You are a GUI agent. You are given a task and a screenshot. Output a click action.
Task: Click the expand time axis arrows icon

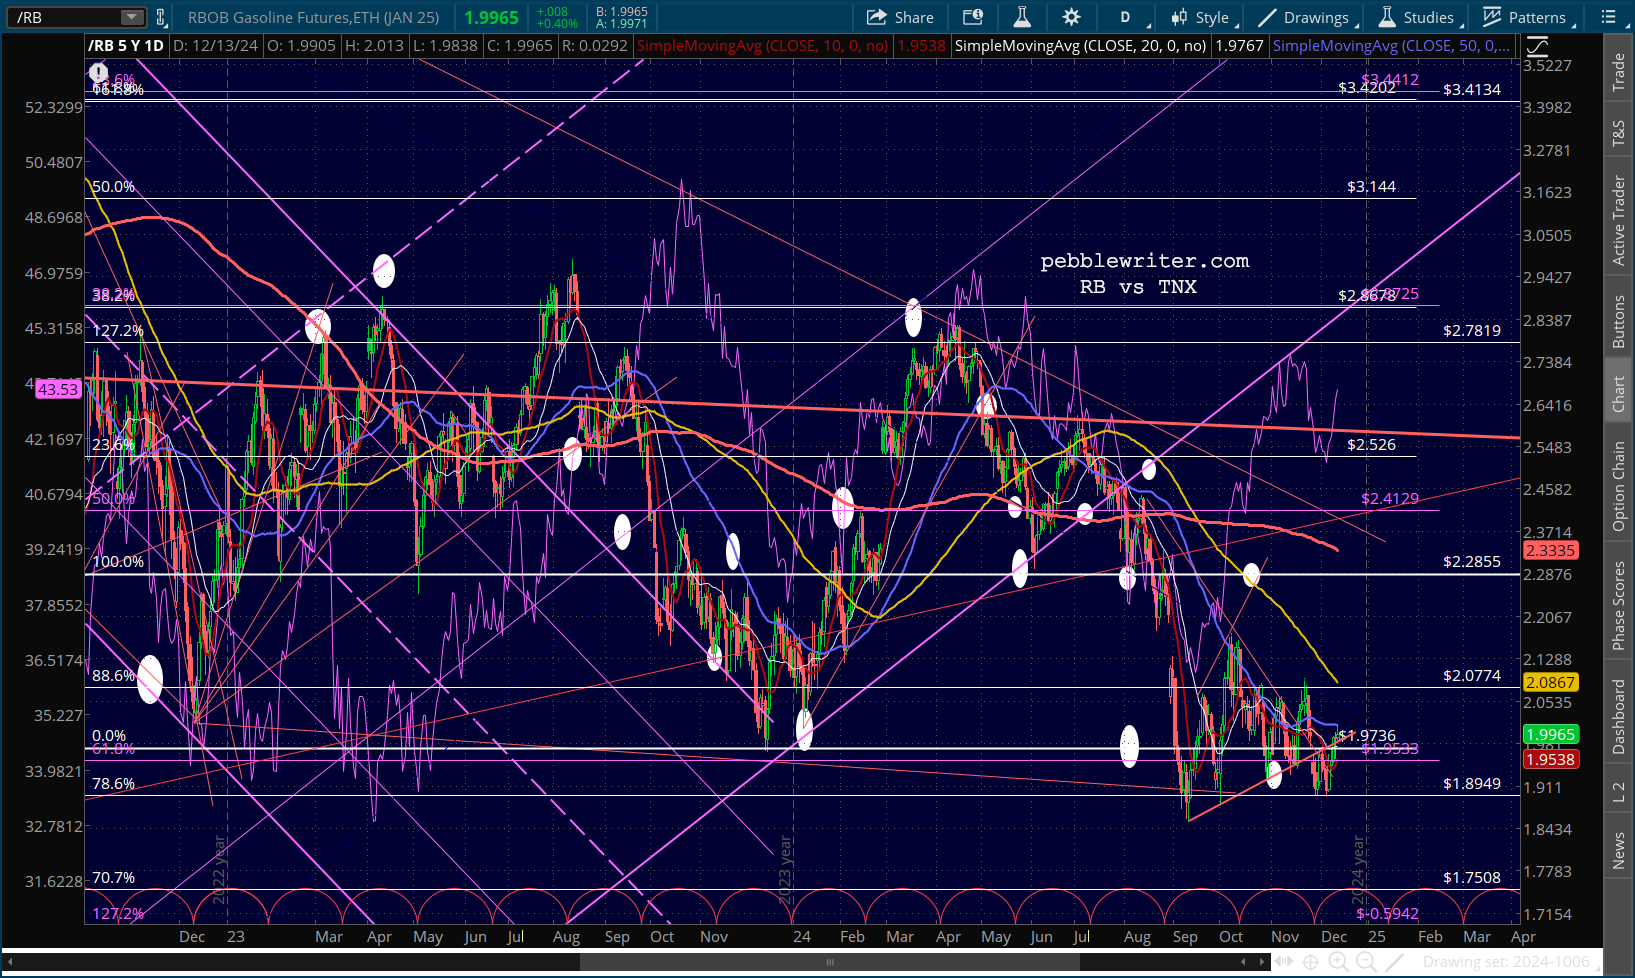(x=1283, y=962)
